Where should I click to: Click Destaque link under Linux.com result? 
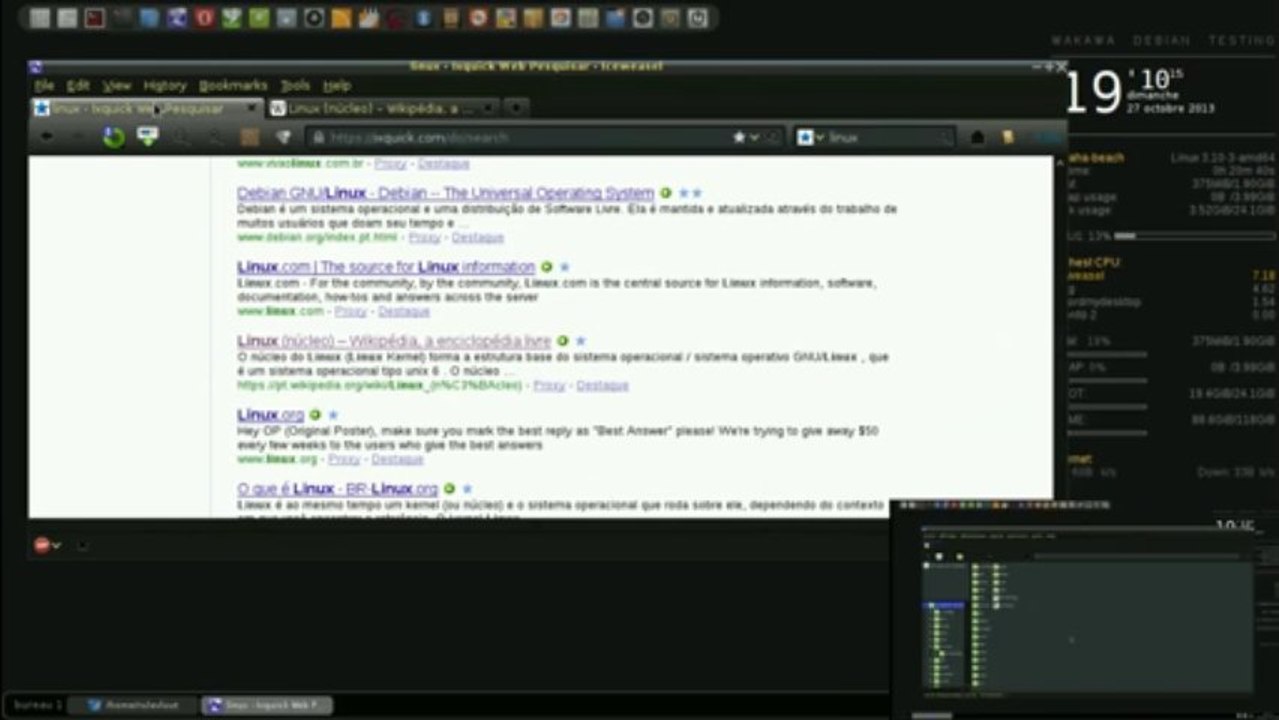(403, 312)
